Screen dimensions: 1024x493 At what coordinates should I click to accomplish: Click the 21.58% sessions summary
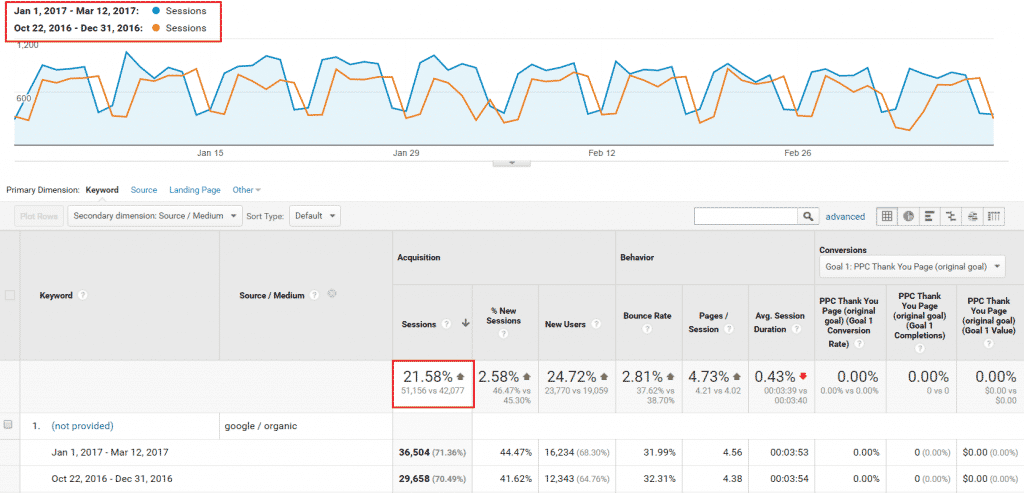point(428,377)
